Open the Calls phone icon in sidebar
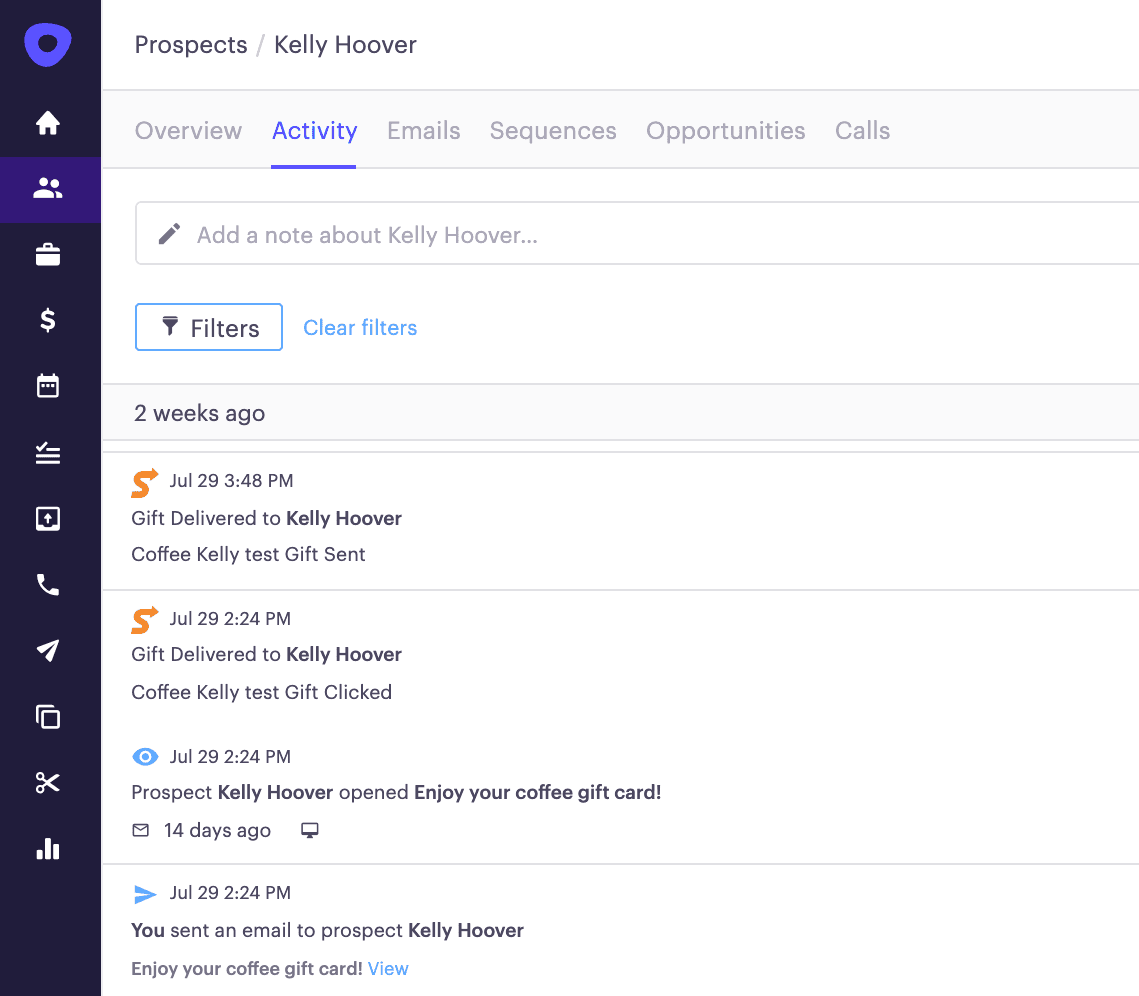 pos(48,585)
